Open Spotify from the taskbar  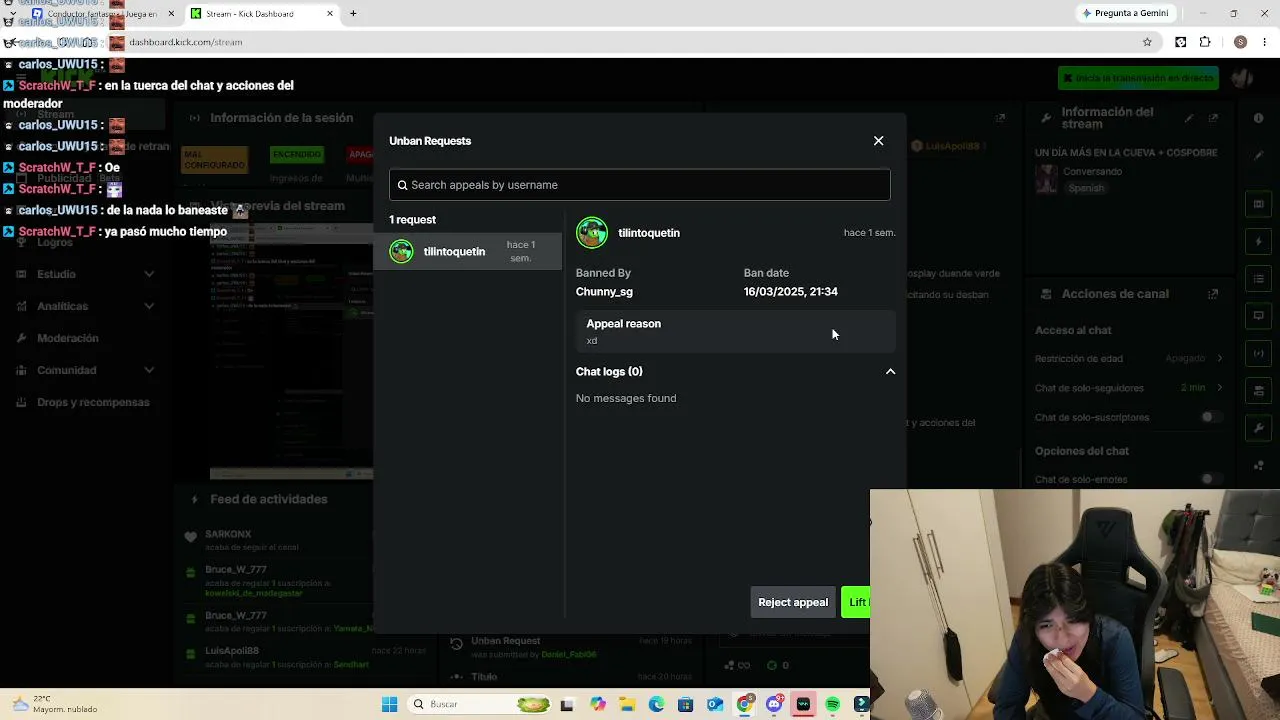pyautogui.click(x=832, y=704)
